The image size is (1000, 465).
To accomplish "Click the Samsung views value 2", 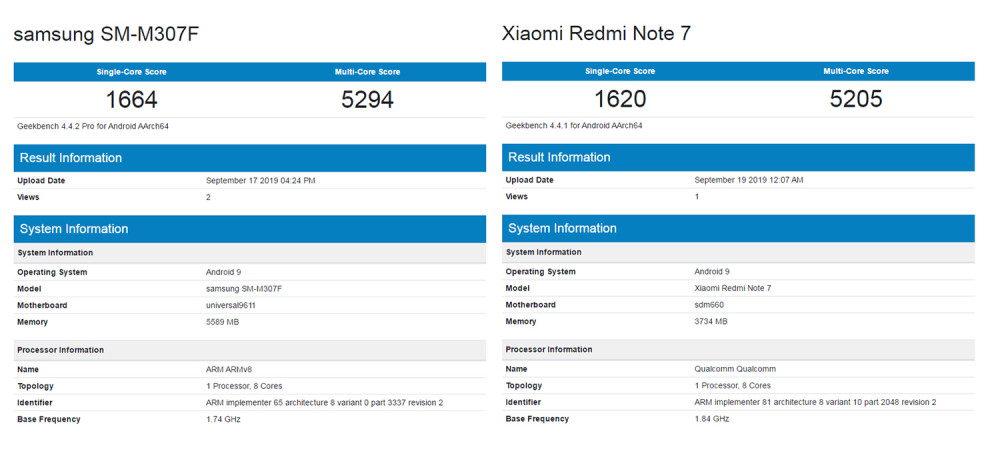I will [x=208, y=197].
